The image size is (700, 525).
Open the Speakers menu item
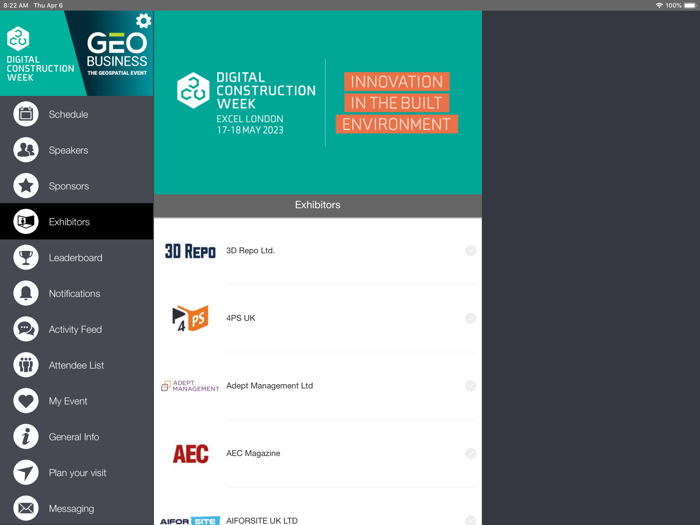tap(76, 150)
